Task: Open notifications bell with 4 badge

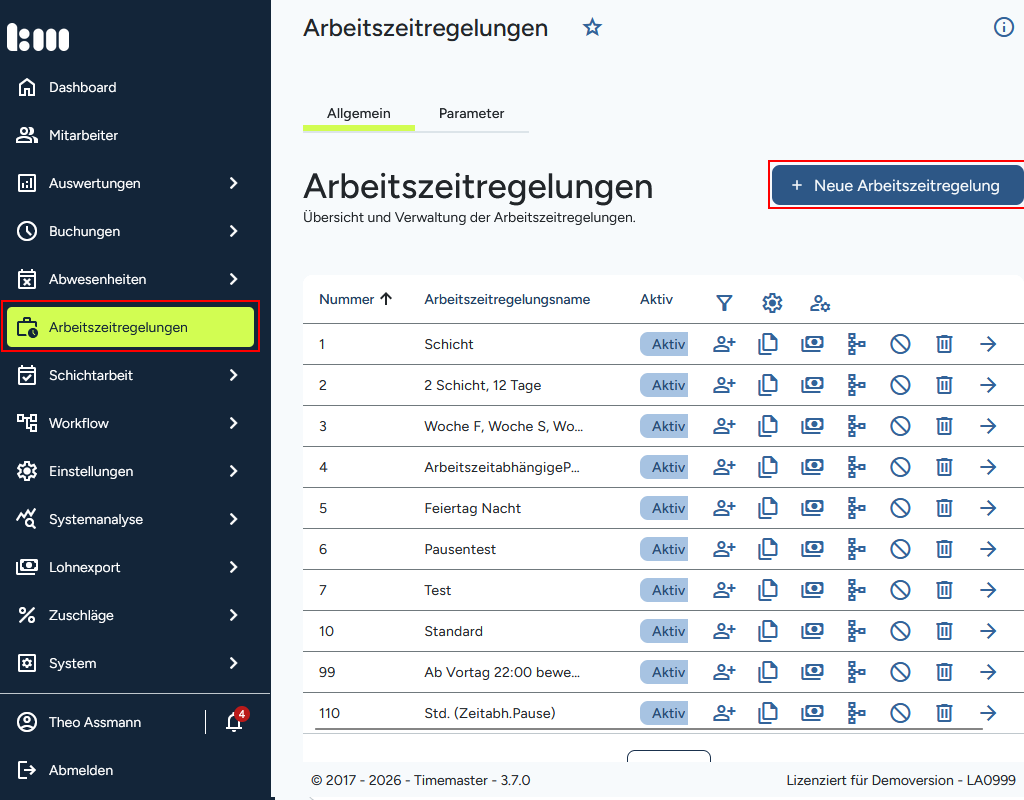Action: click(234, 721)
